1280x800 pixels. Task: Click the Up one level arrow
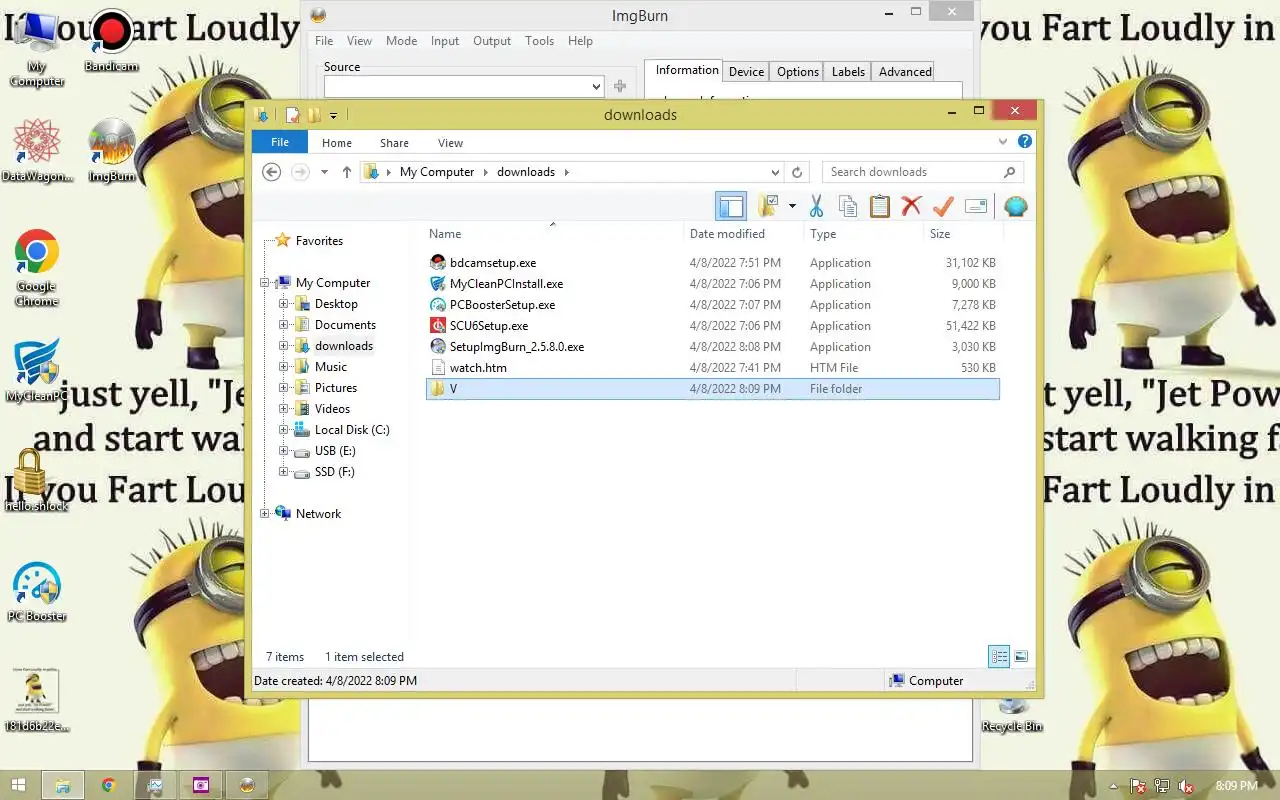click(347, 172)
